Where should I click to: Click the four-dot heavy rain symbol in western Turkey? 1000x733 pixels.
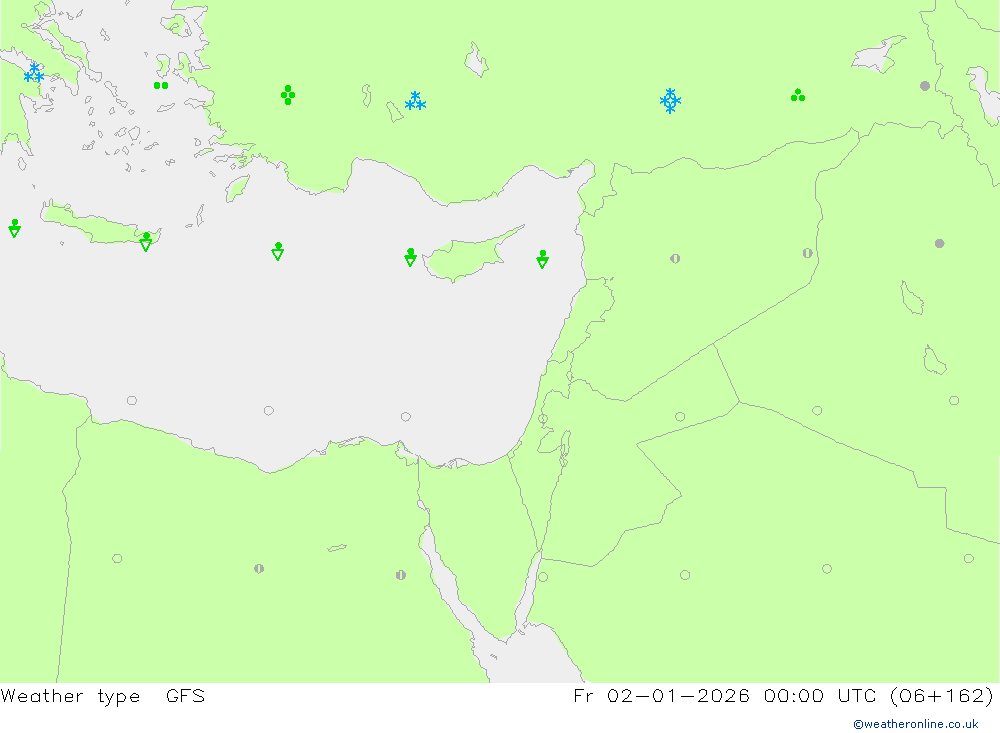pos(288,95)
